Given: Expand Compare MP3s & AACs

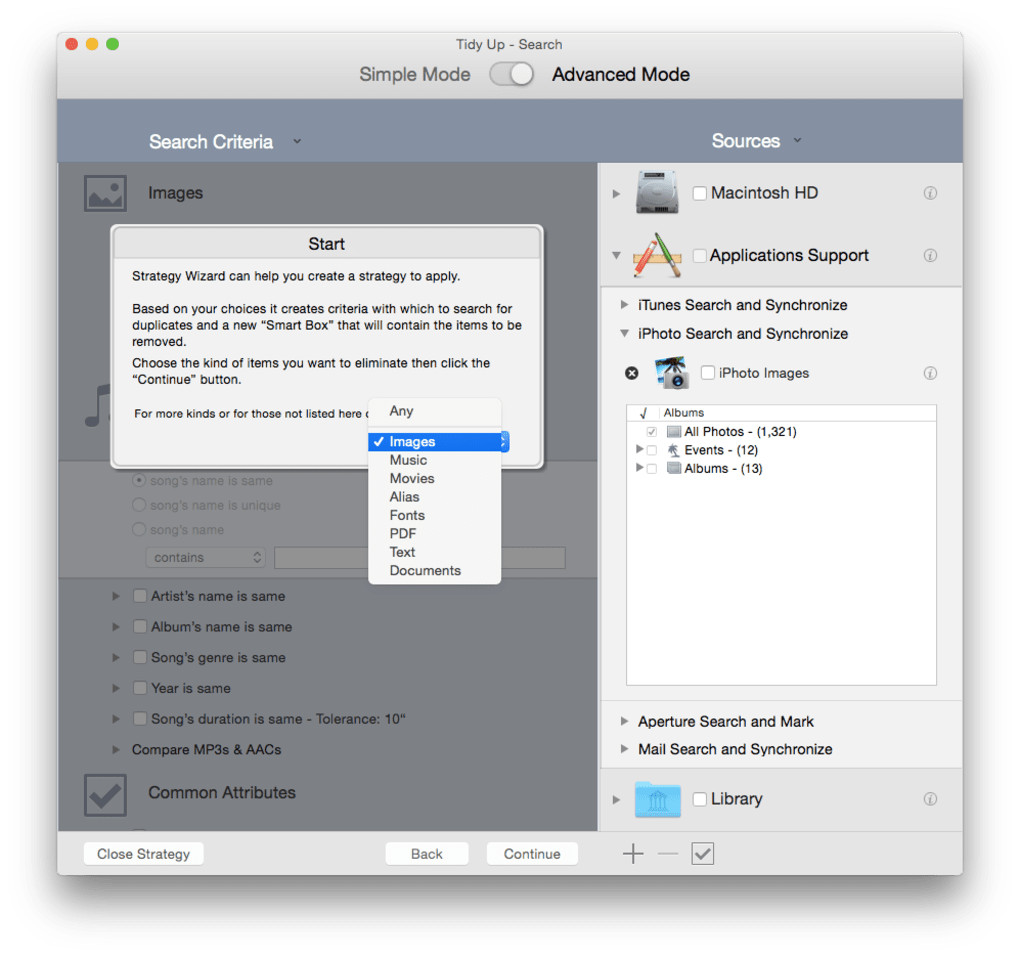Looking at the screenshot, I should 116,749.
